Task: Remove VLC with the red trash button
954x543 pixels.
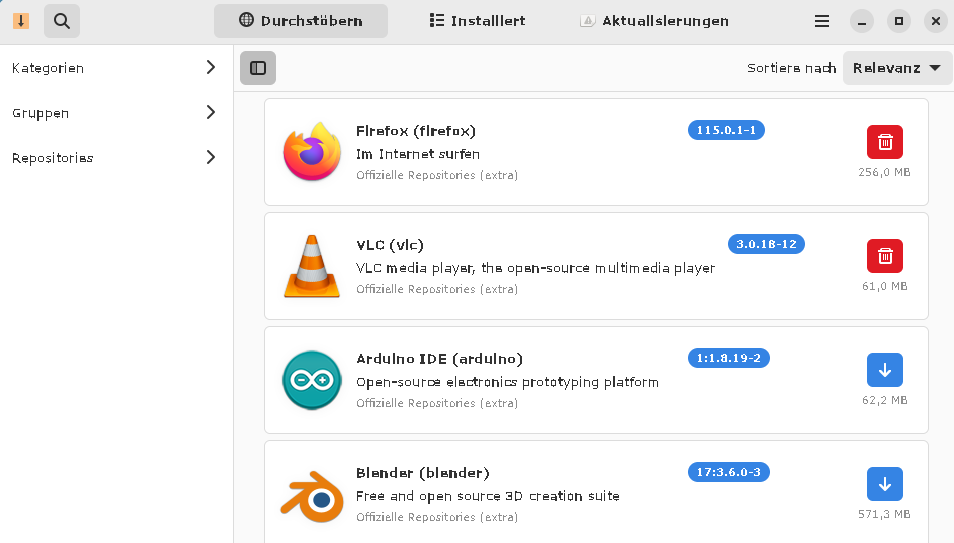Action: pyautogui.click(x=884, y=256)
